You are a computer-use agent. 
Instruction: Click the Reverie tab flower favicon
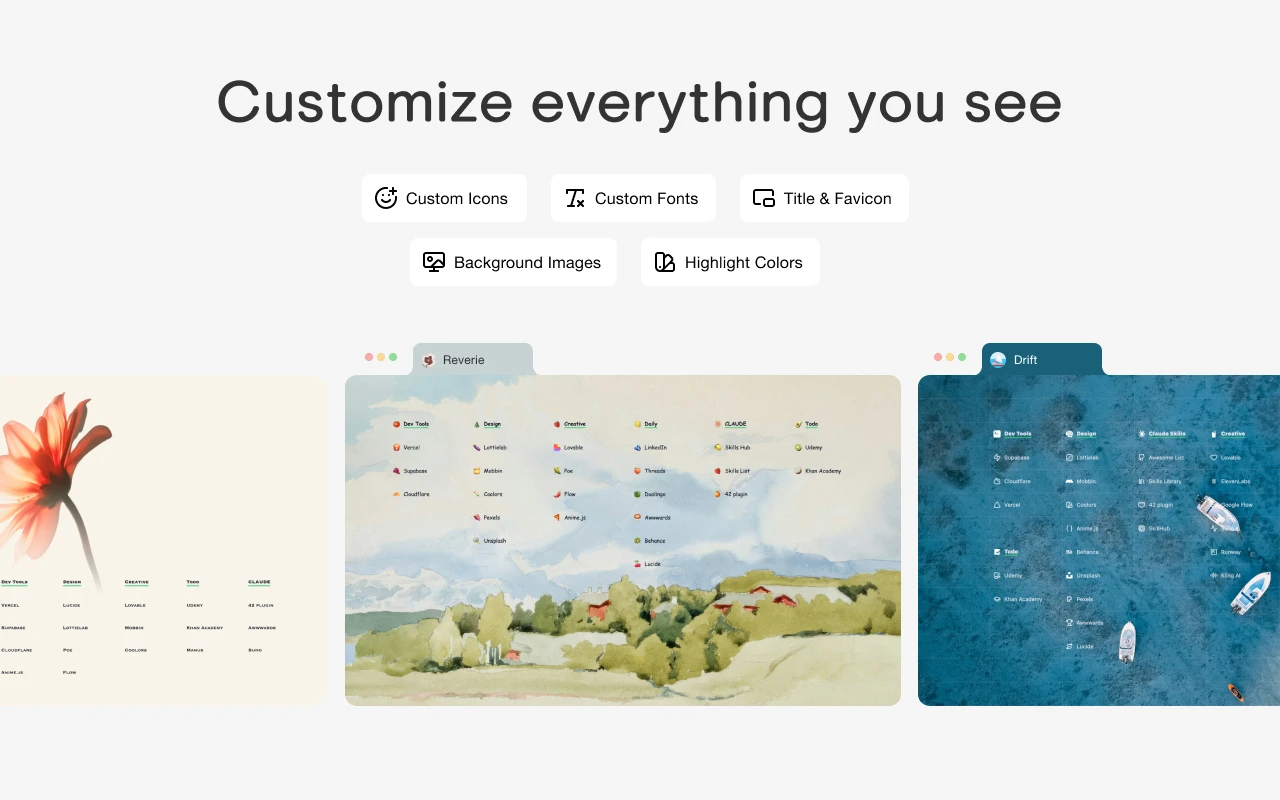point(429,360)
